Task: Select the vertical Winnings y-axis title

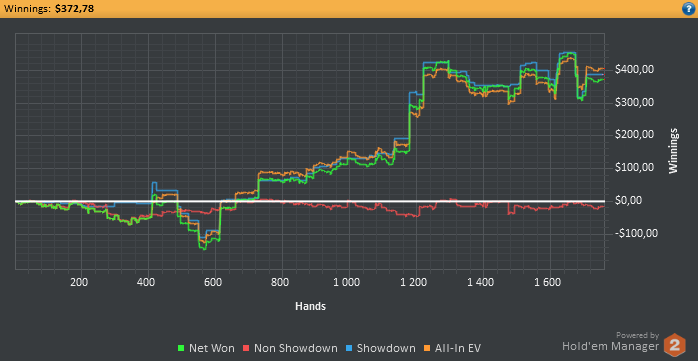Action: pos(674,150)
